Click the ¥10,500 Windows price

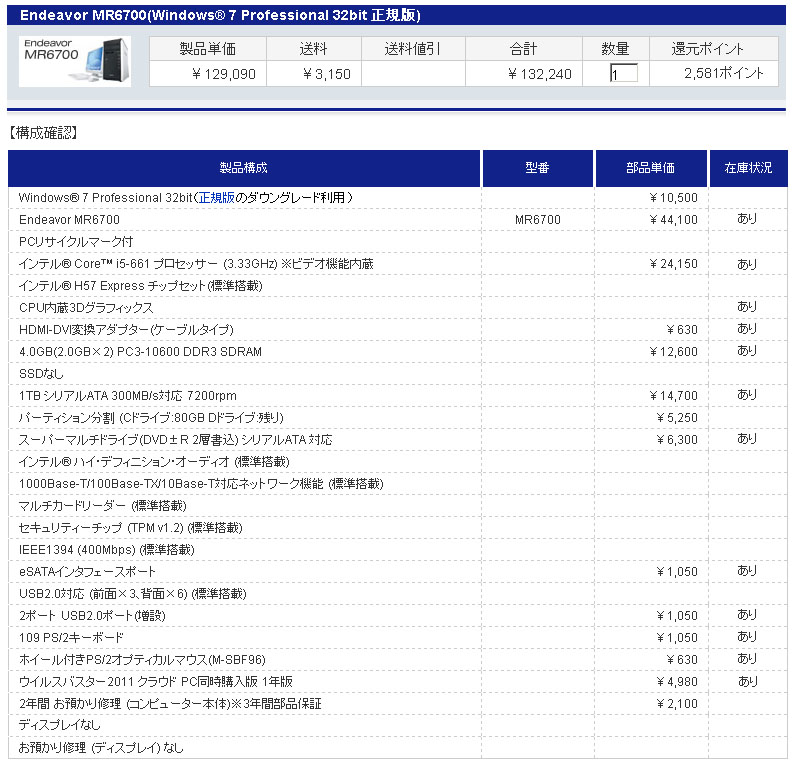coord(674,198)
